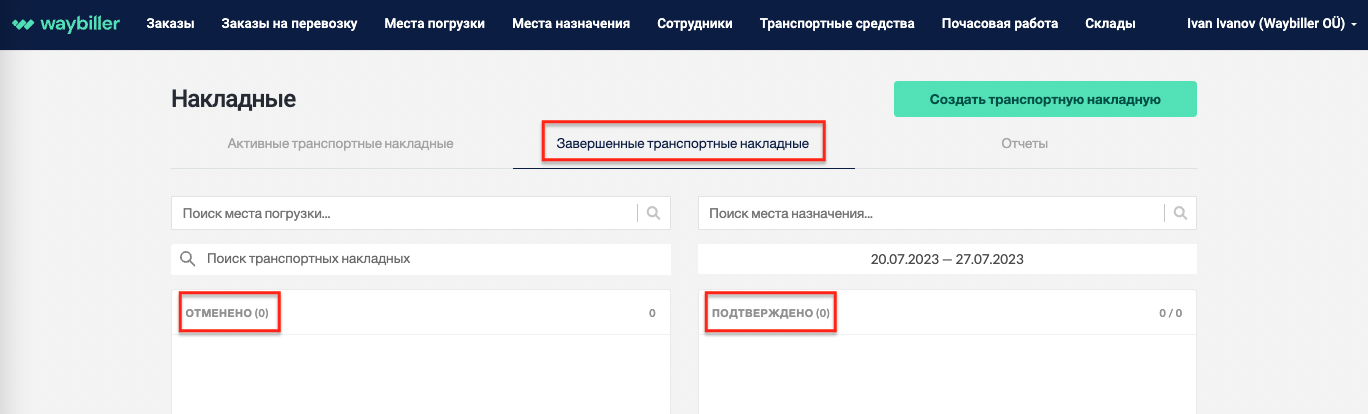This screenshot has width=1368, height=414.
Task: Open the Сотрудники section
Action: coord(695,23)
